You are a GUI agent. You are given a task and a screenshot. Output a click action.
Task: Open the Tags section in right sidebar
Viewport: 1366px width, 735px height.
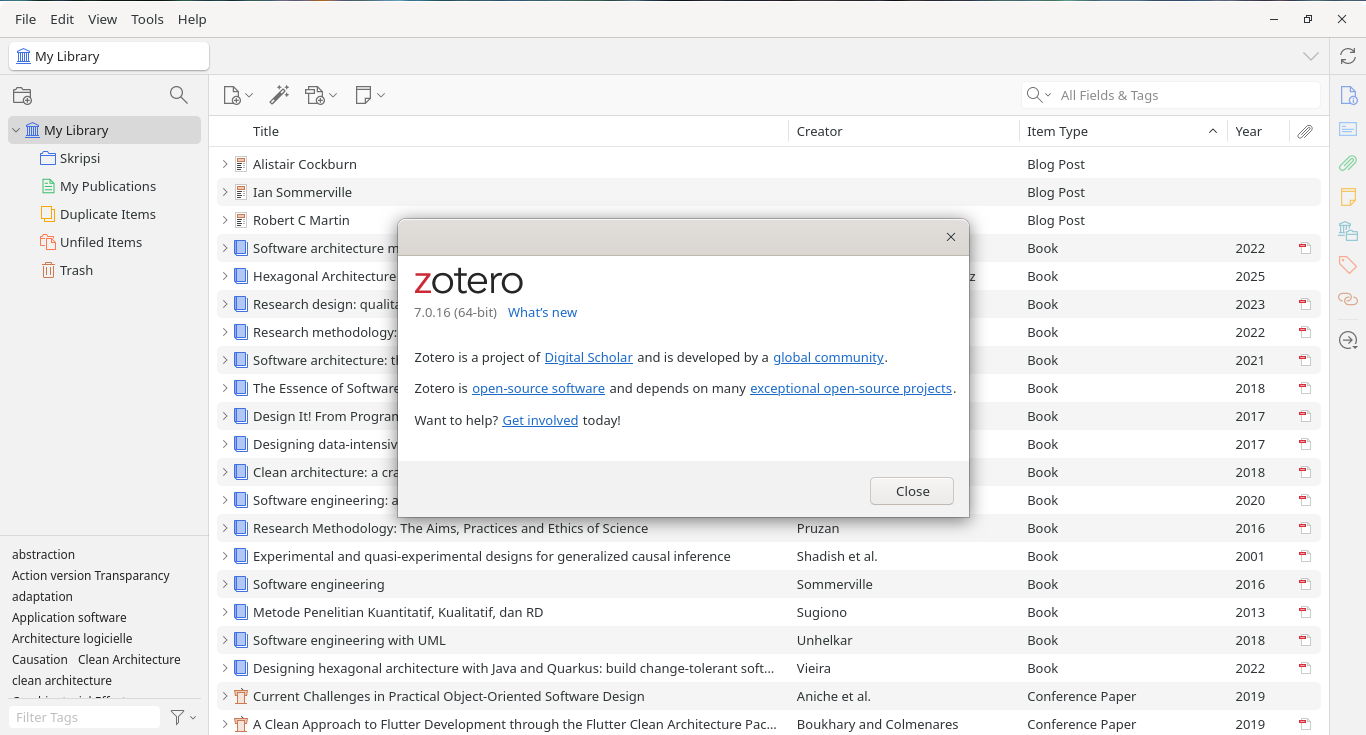tap(1348, 265)
